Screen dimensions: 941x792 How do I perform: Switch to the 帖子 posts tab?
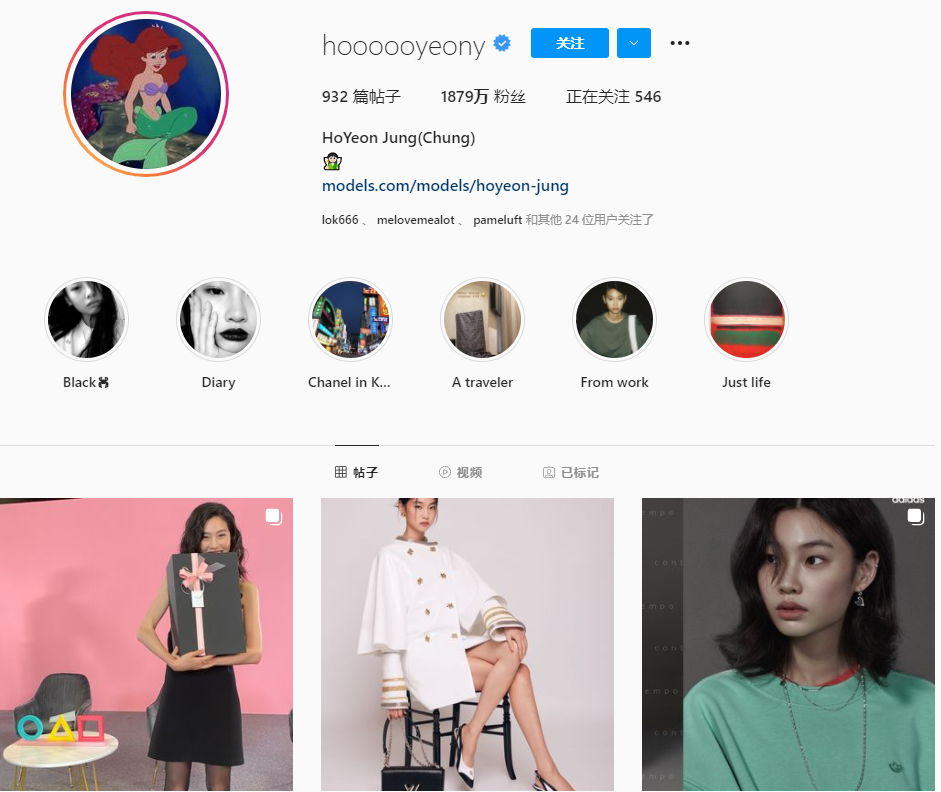[x=356, y=472]
